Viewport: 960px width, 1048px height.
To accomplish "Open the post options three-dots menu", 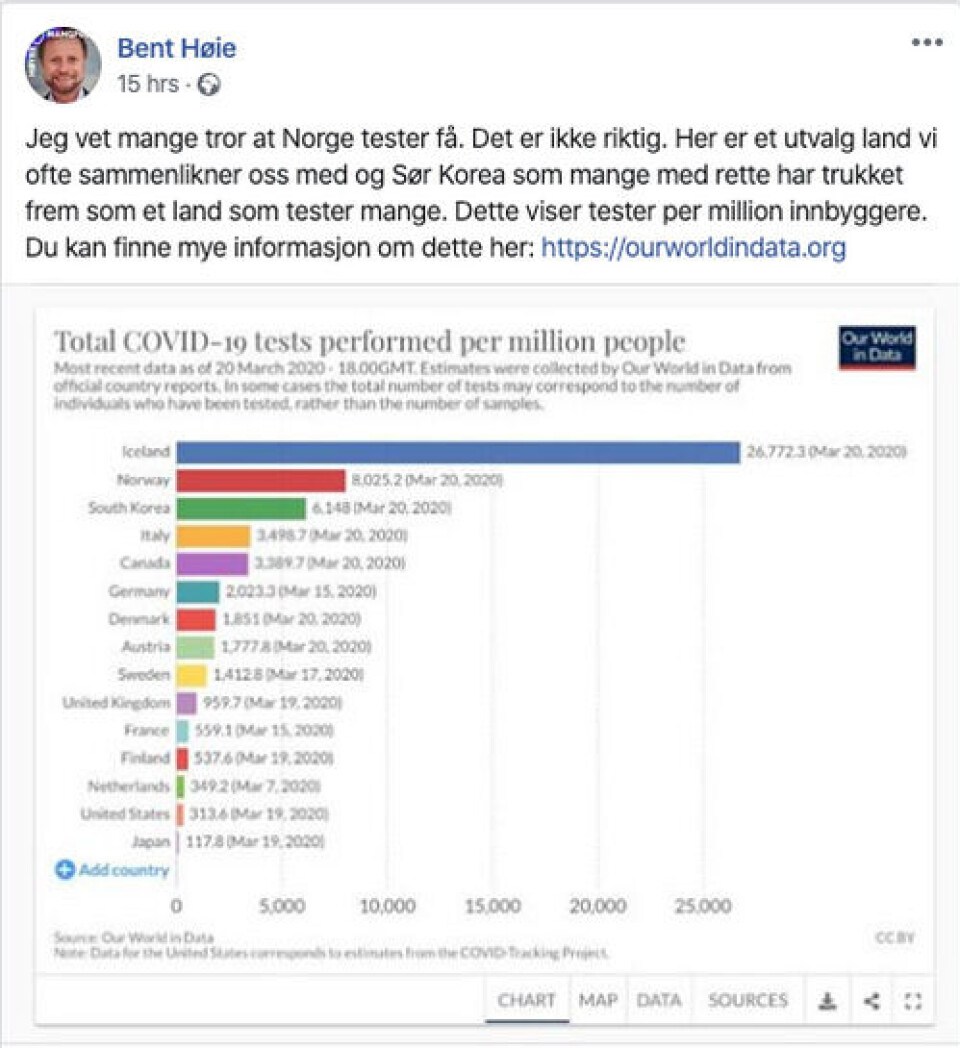I will [x=926, y=42].
